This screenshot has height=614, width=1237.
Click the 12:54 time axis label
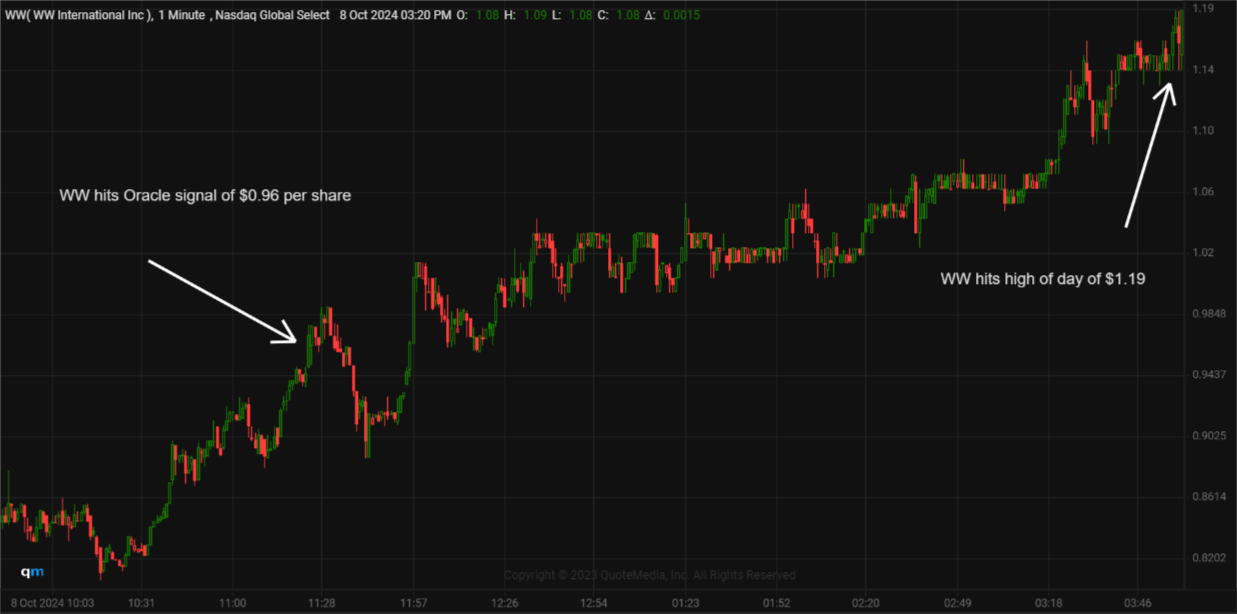pos(594,603)
